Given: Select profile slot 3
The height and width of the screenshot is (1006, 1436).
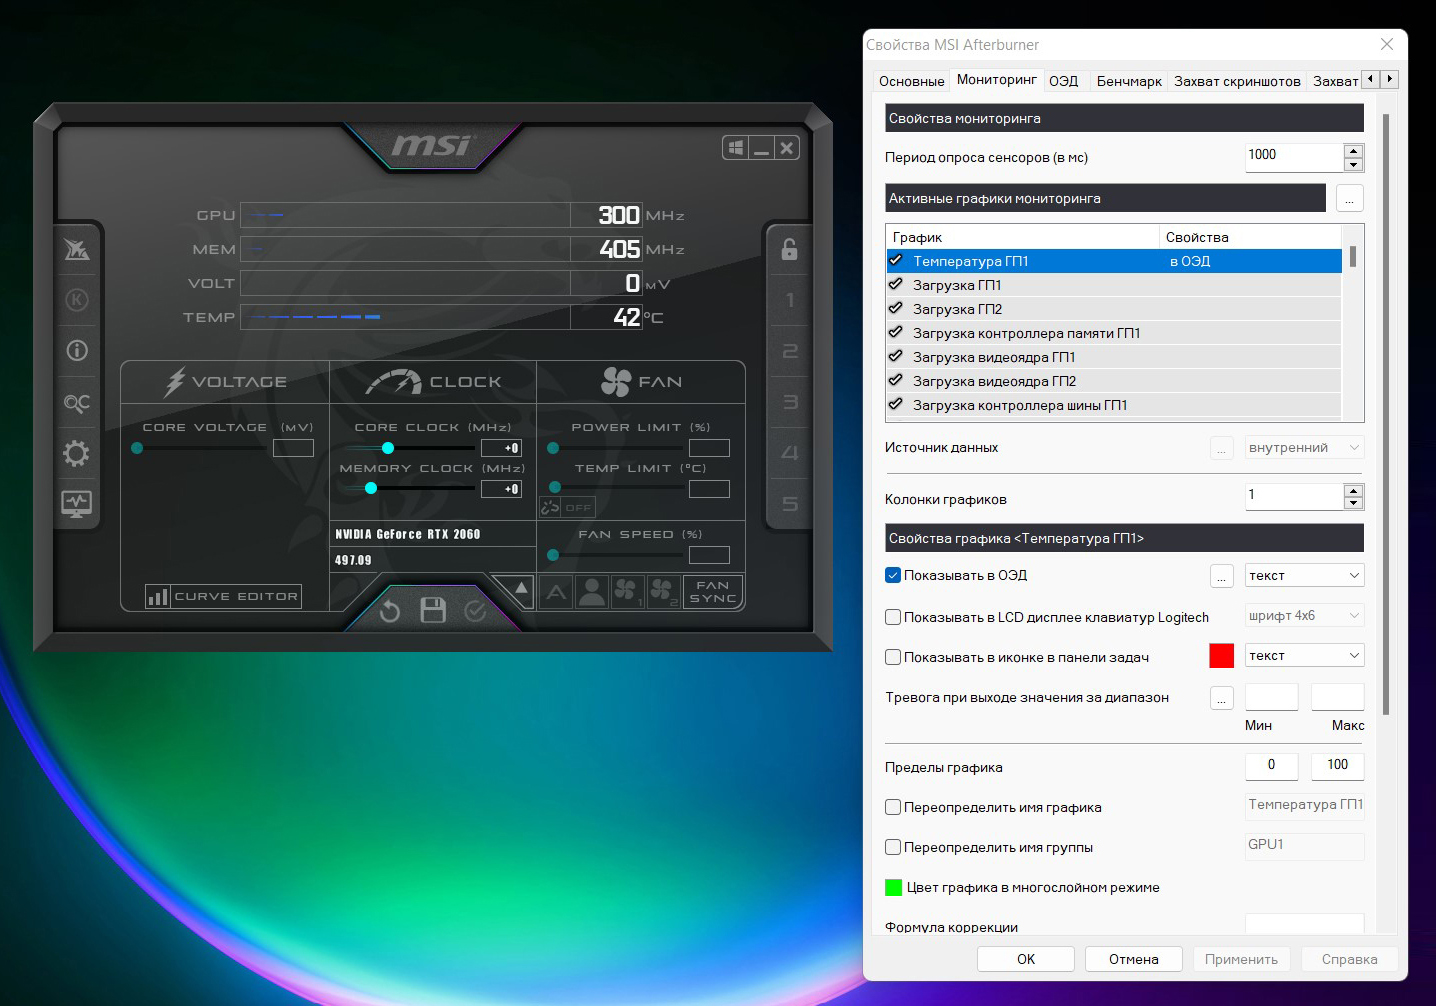Looking at the screenshot, I should (789, 402).
